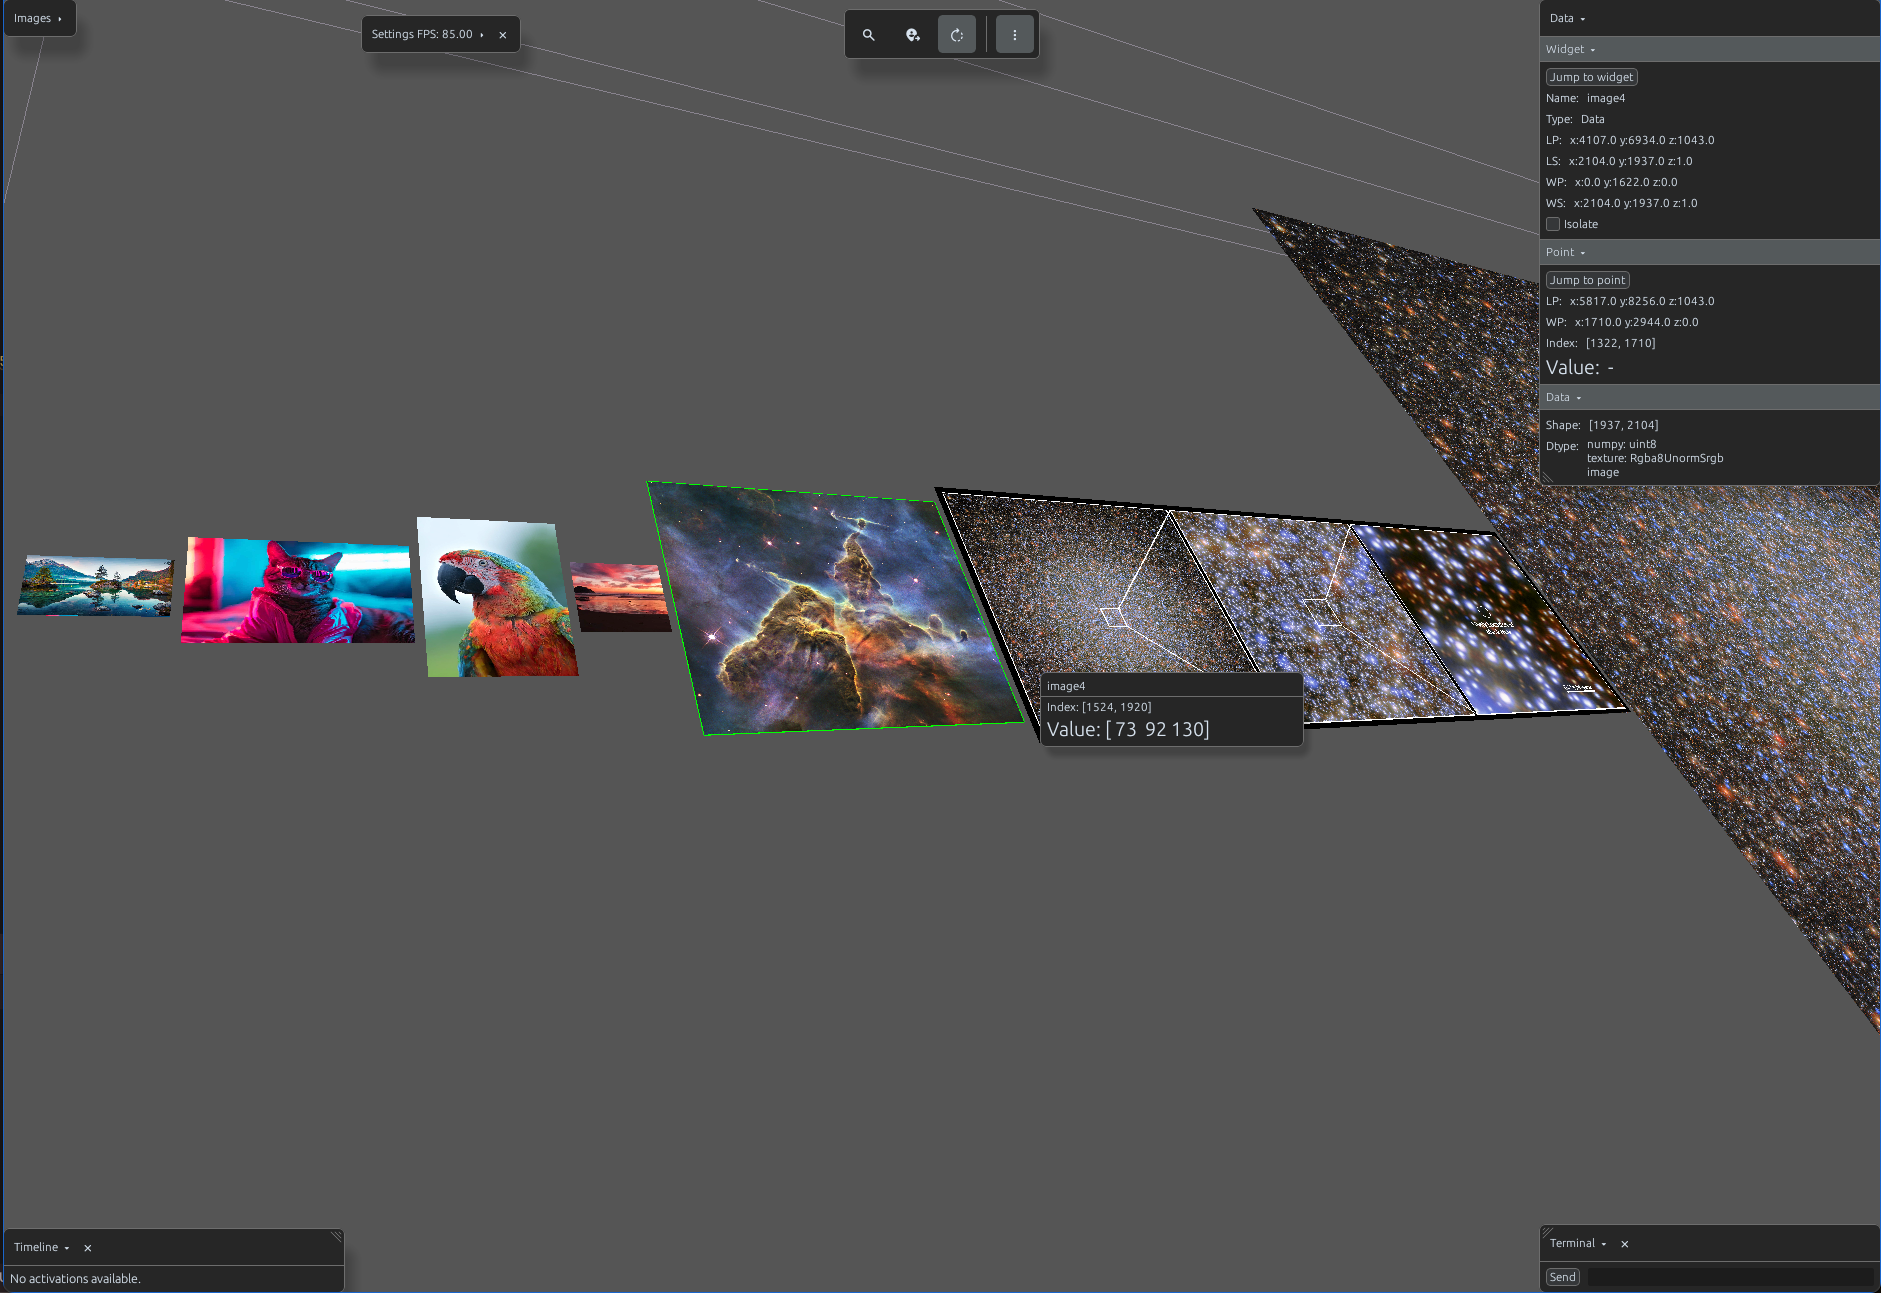The height and width of the screenshot is (1293, 1881).
Task: Toggle the rotate arrow icon in the toolbar
Action: point(957,35)
